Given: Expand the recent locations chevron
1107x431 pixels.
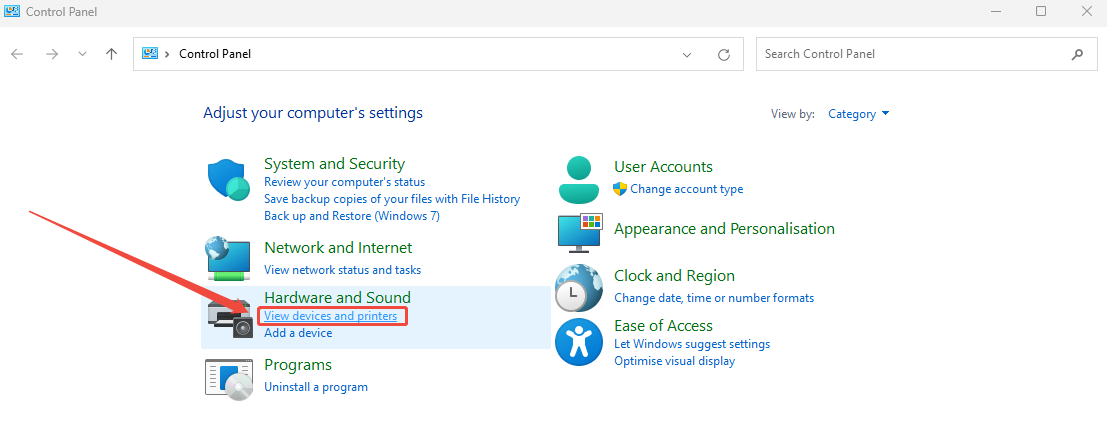Looking at the screenshot, I should click(x=82, y=54).
